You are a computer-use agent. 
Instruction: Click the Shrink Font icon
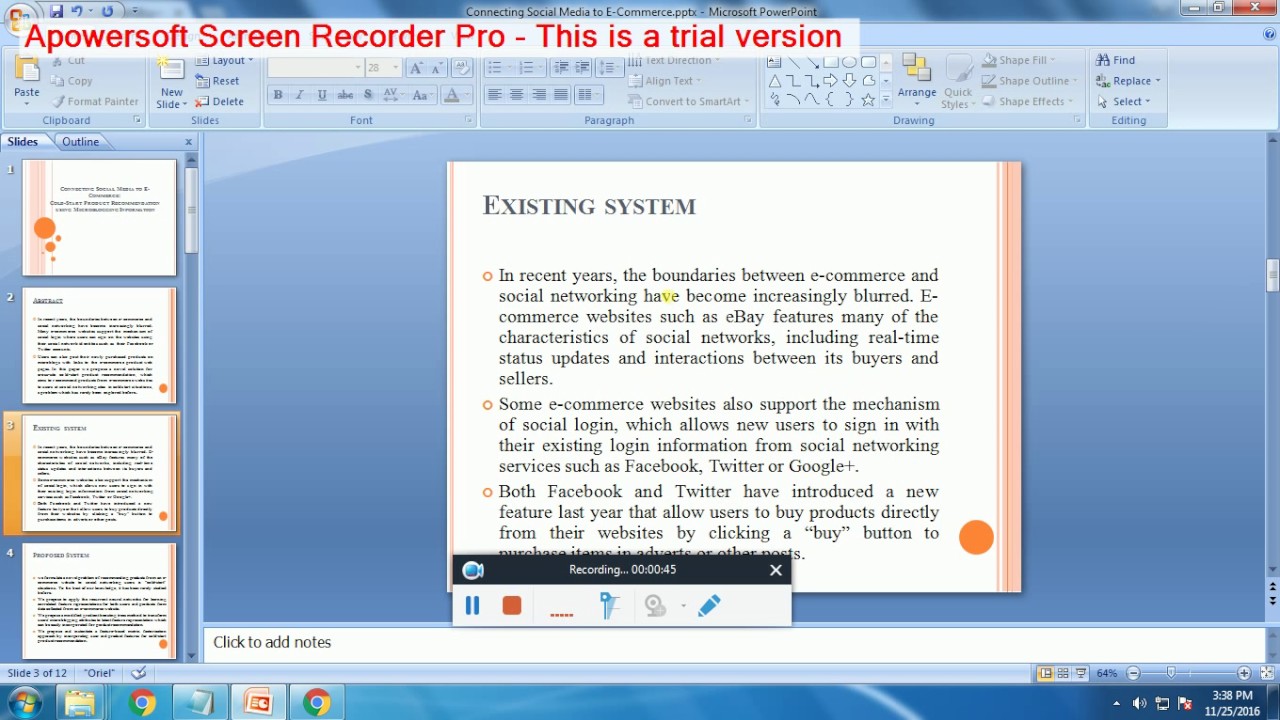click(437, 68)
